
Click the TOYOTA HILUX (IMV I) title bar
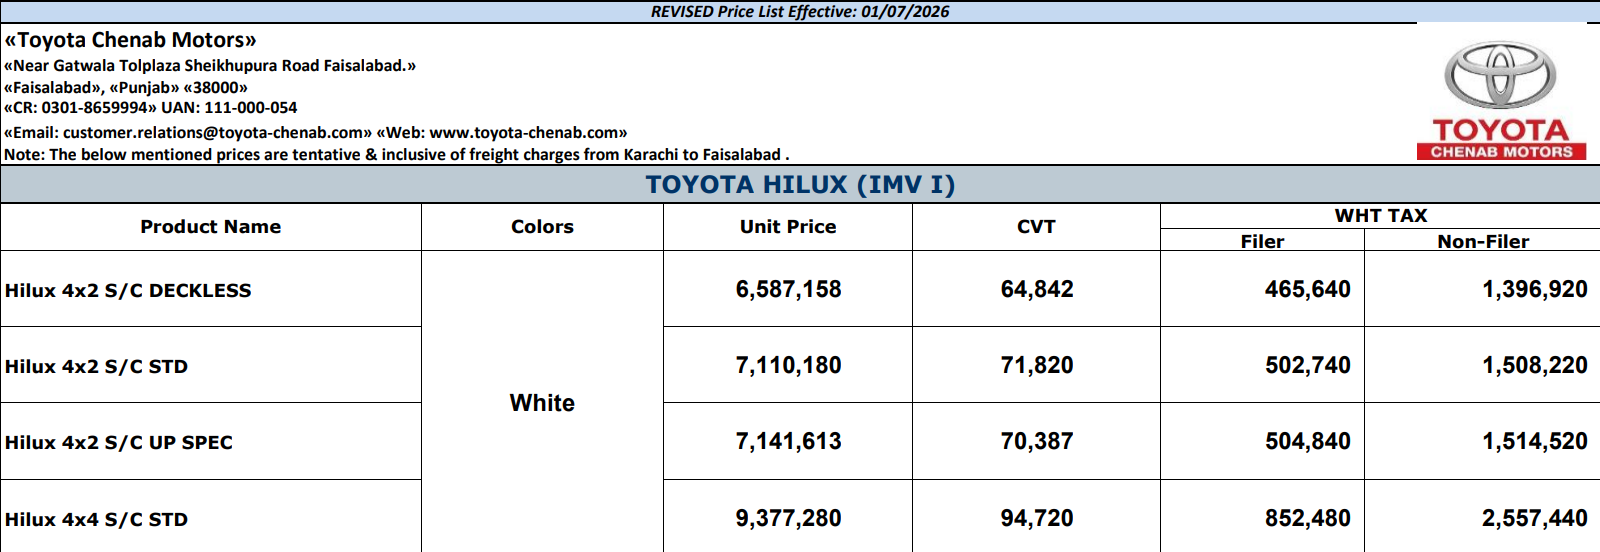click(x=800, y=185)
